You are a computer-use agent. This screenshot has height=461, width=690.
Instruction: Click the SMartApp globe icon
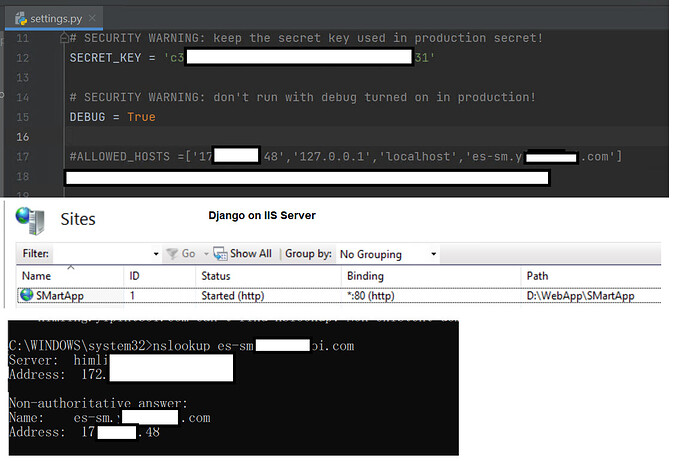pos(26,295)
